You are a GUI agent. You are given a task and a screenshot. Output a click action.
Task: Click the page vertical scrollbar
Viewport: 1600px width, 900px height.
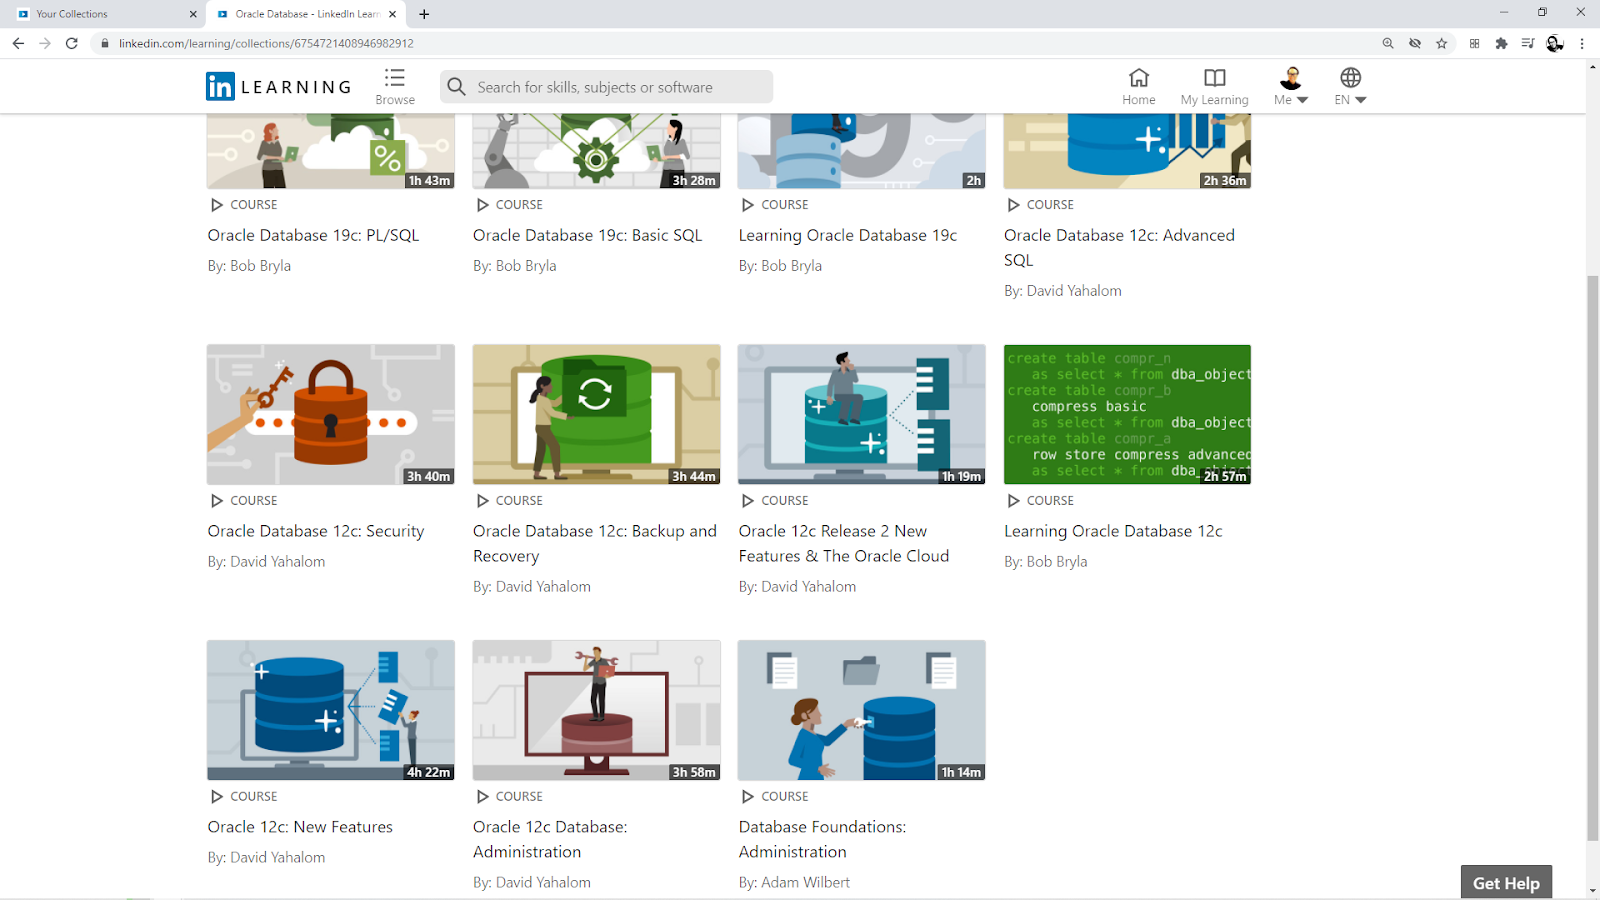1592,557
